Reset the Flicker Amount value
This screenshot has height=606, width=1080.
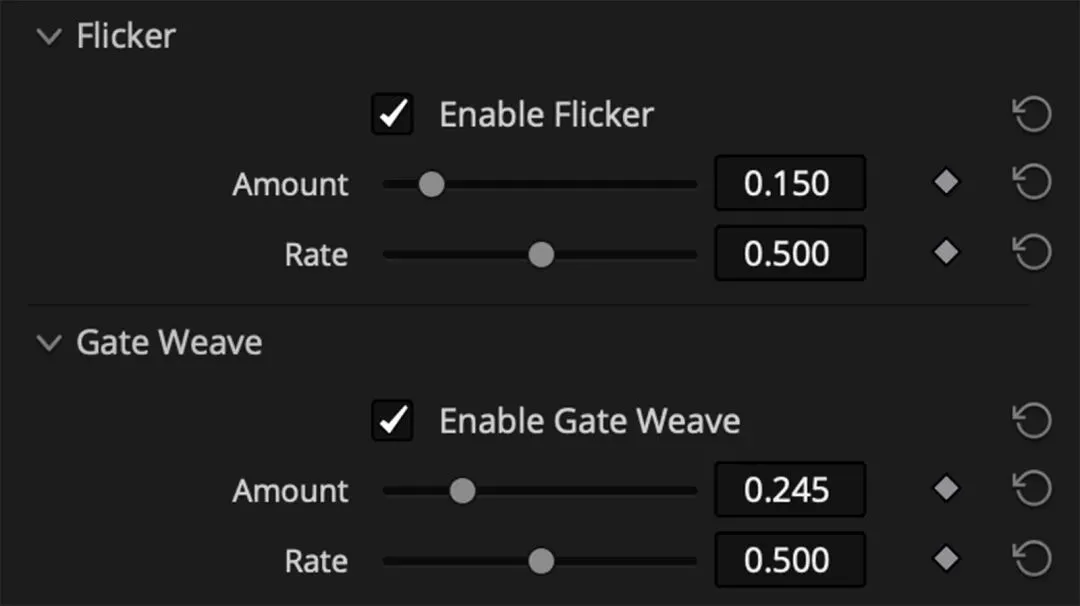coord(1032,183)
